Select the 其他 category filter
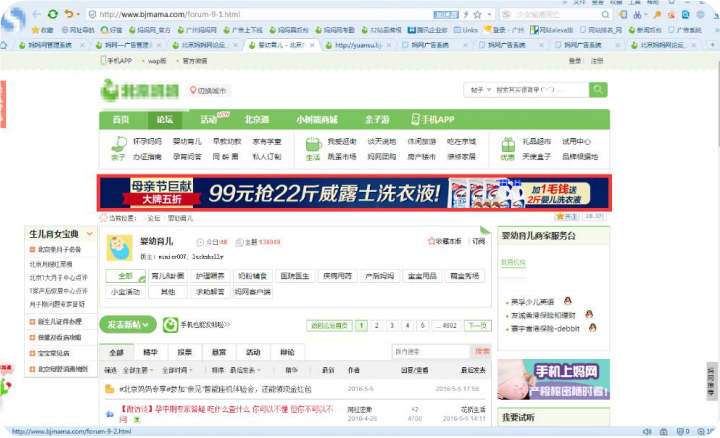 coord(168,292)
